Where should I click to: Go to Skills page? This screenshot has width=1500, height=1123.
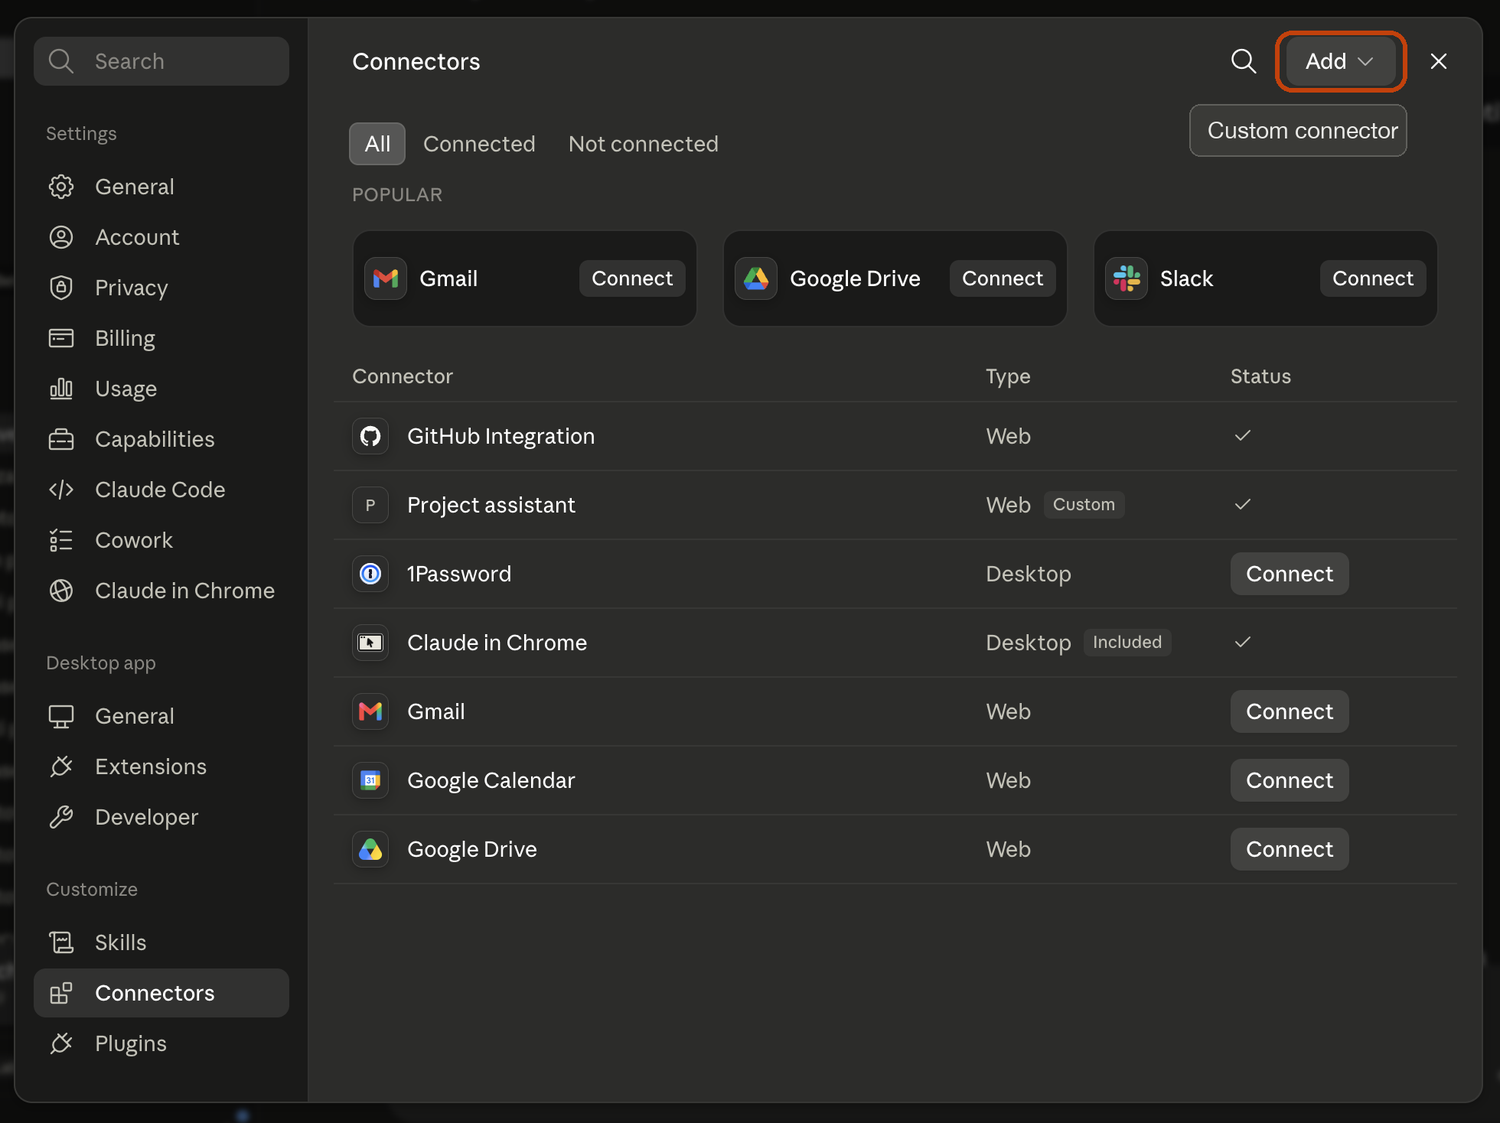click(161, 943)
